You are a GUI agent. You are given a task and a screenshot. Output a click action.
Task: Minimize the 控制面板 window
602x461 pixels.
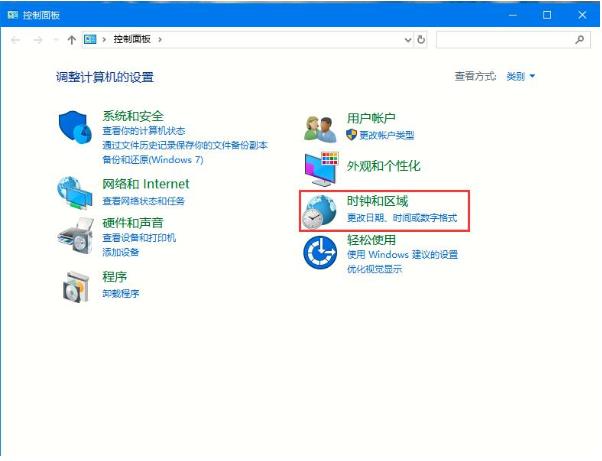click(x=513, y=15)
